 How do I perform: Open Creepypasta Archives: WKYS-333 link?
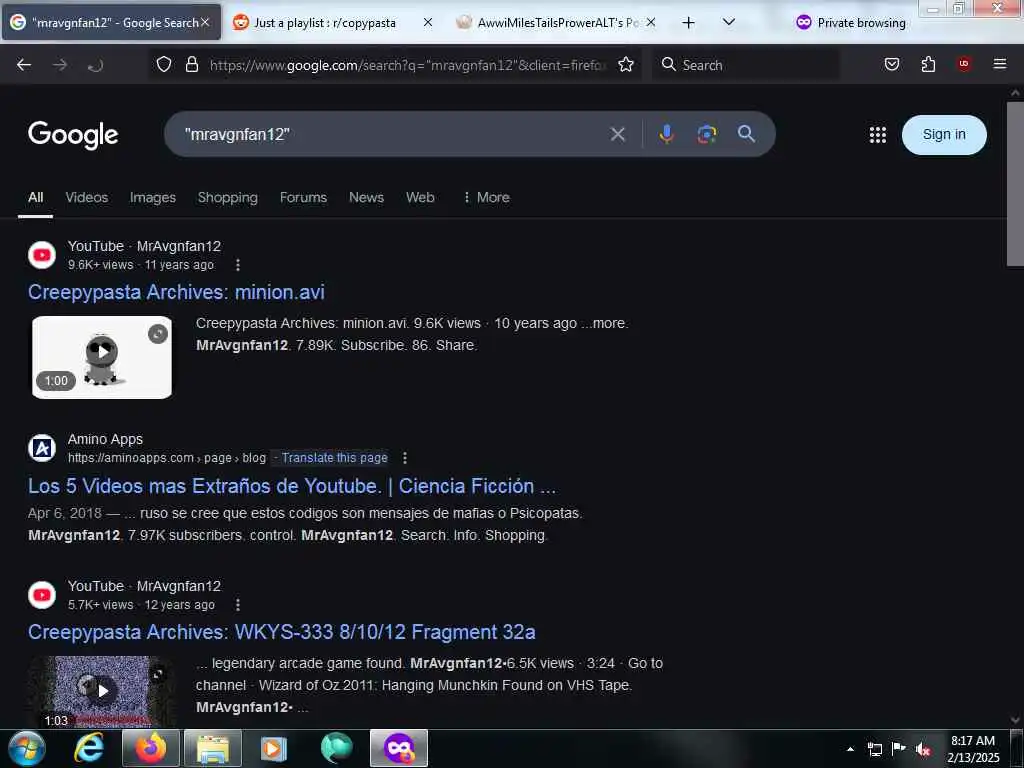tap(281, 632)
